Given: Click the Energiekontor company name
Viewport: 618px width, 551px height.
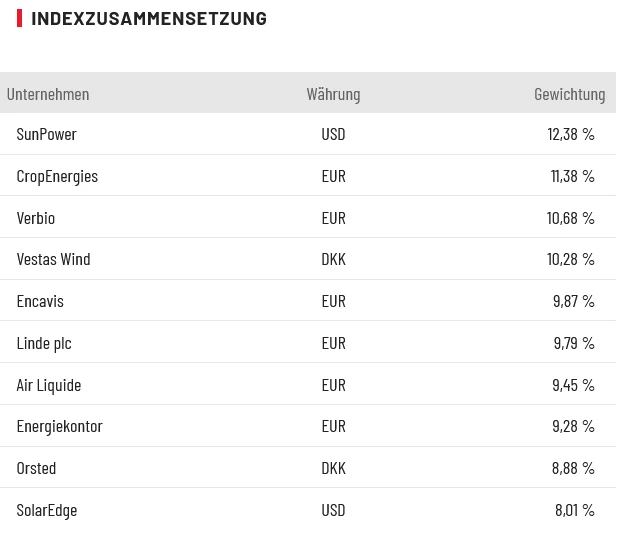Looking at the screenshot, I should (59, 426).
